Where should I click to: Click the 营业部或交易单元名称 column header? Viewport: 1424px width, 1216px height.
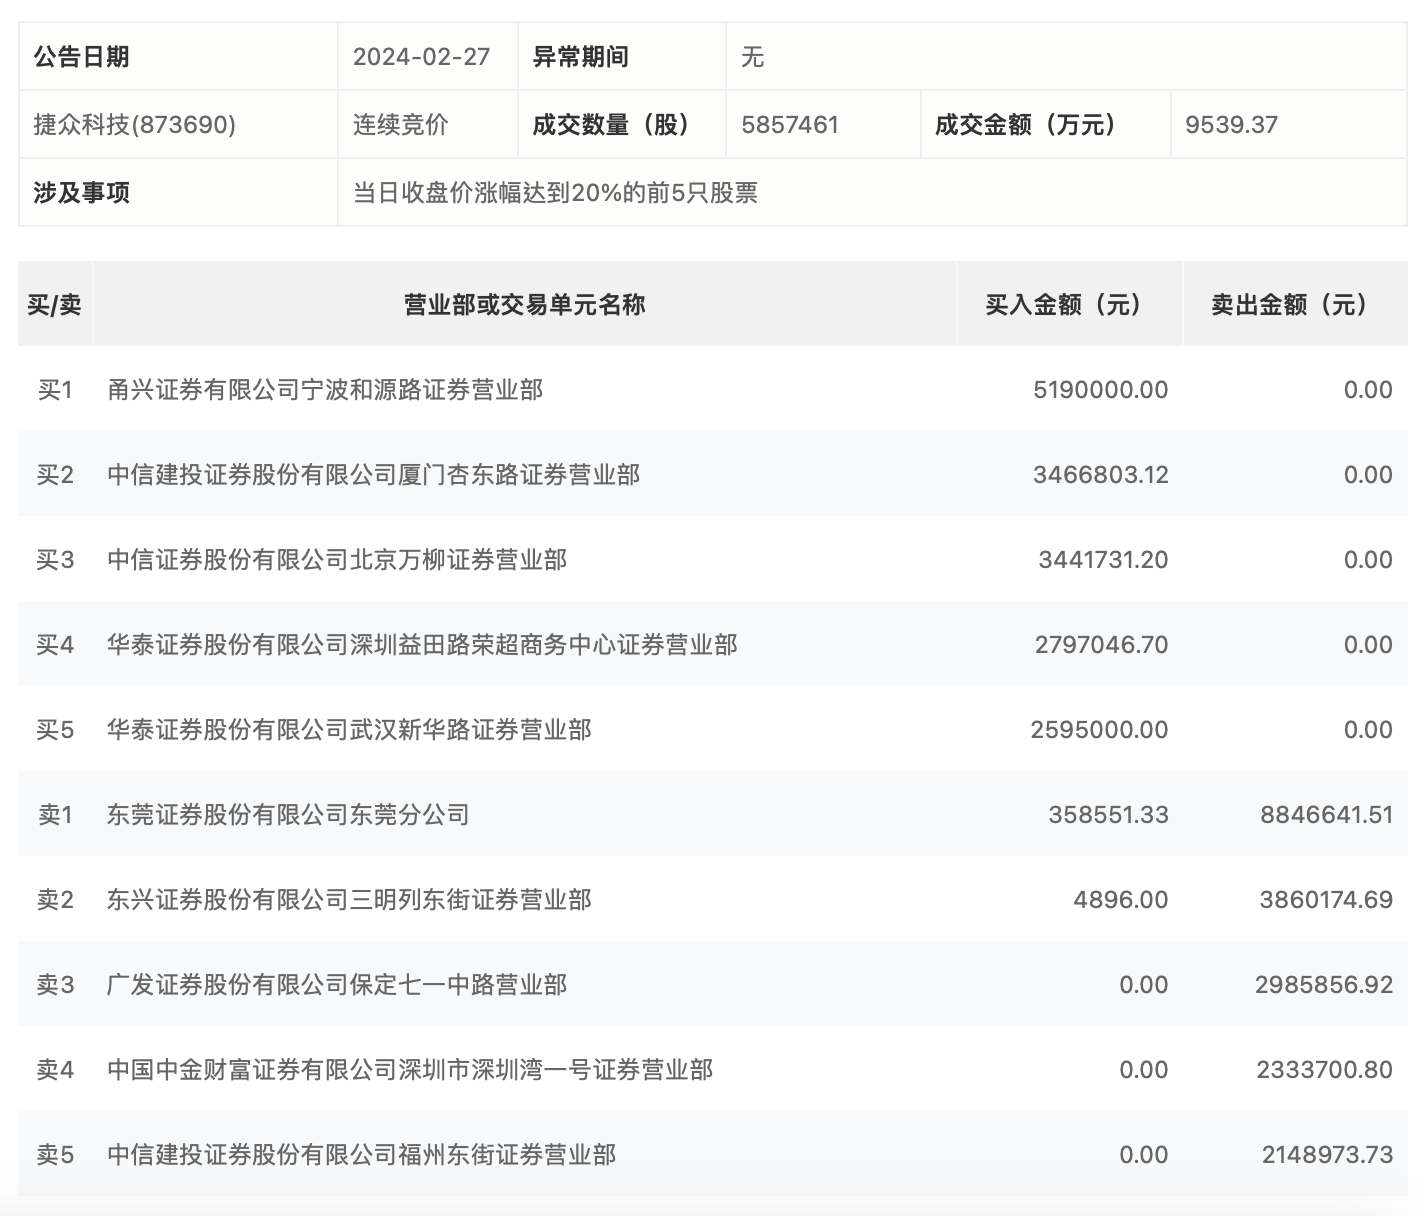click(x=524, y=304)
